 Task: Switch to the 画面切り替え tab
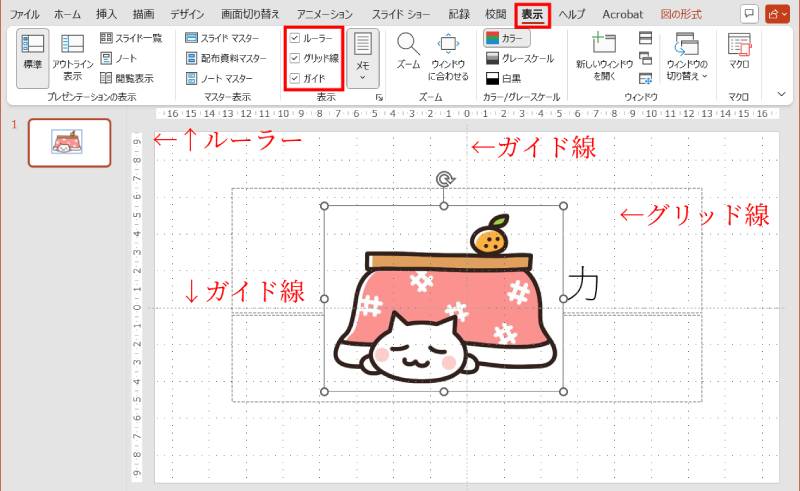tap(250, 14)
